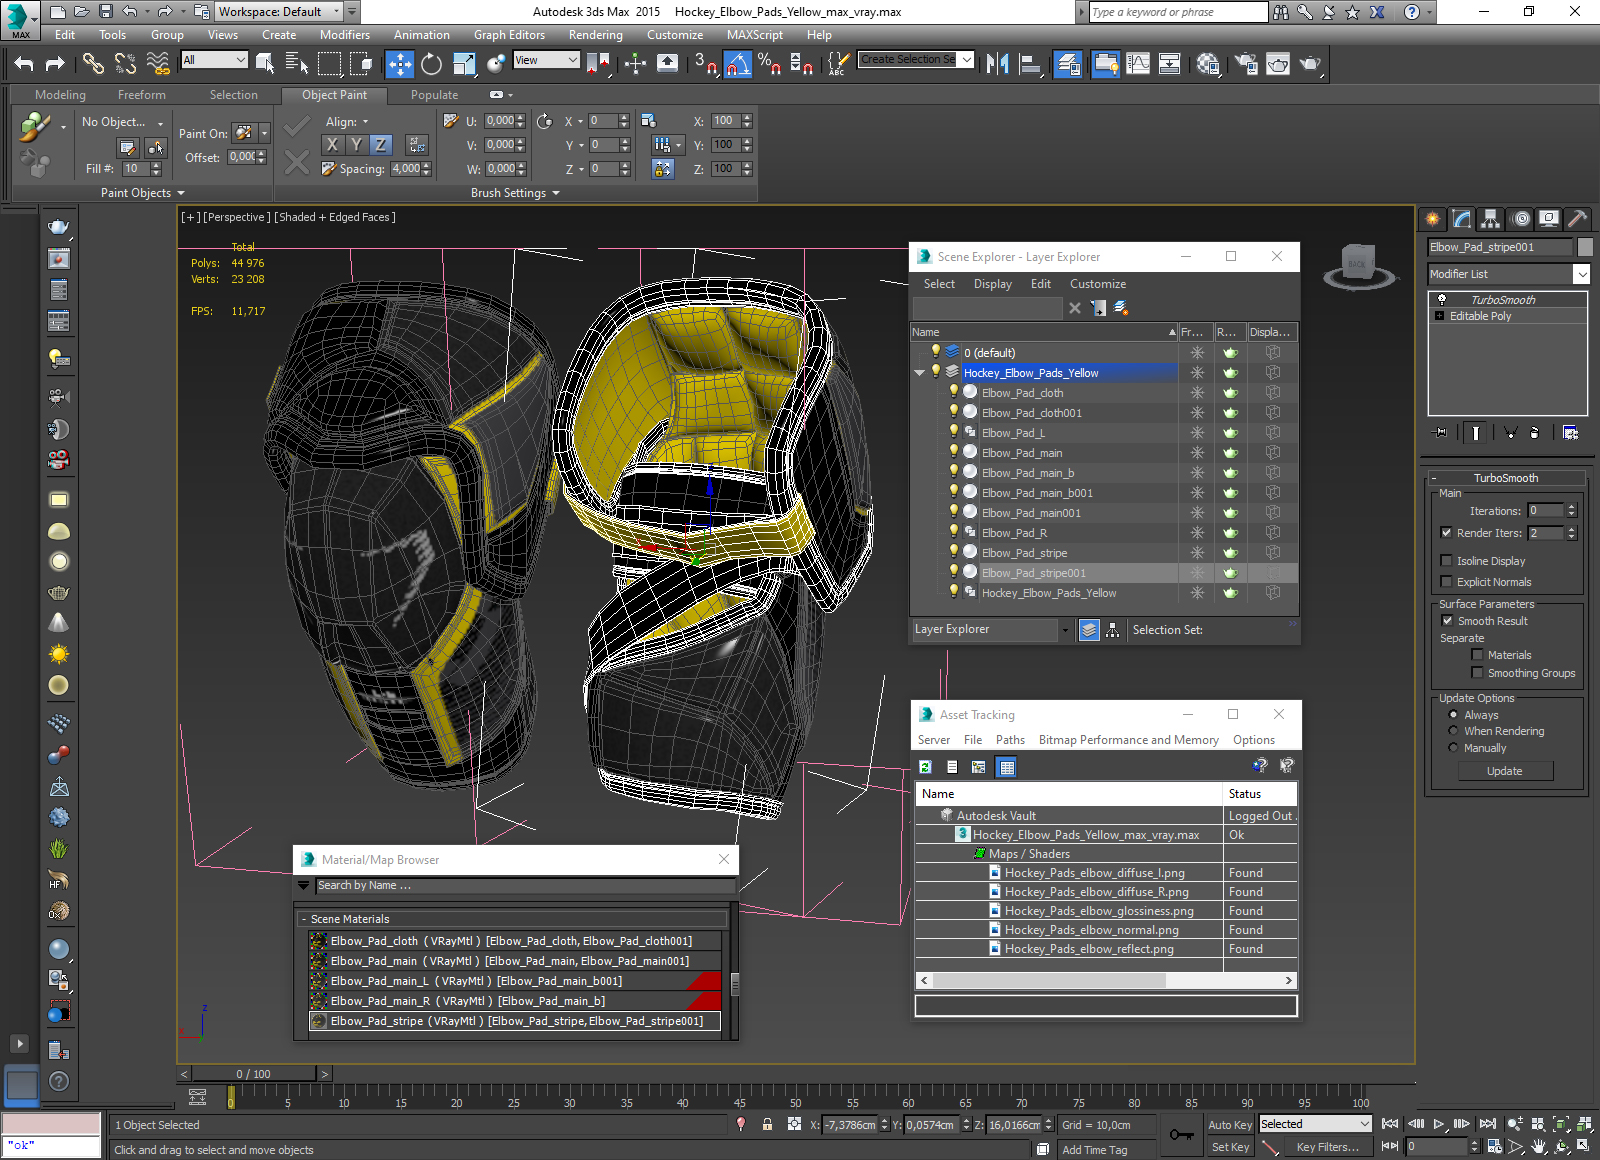Toggle Angle Snap tool
1600x1160 pixels.
tap(737, 64)
